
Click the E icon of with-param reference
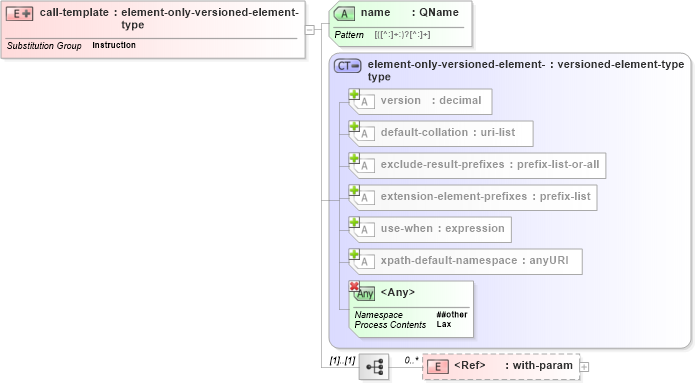pos(438,367)
